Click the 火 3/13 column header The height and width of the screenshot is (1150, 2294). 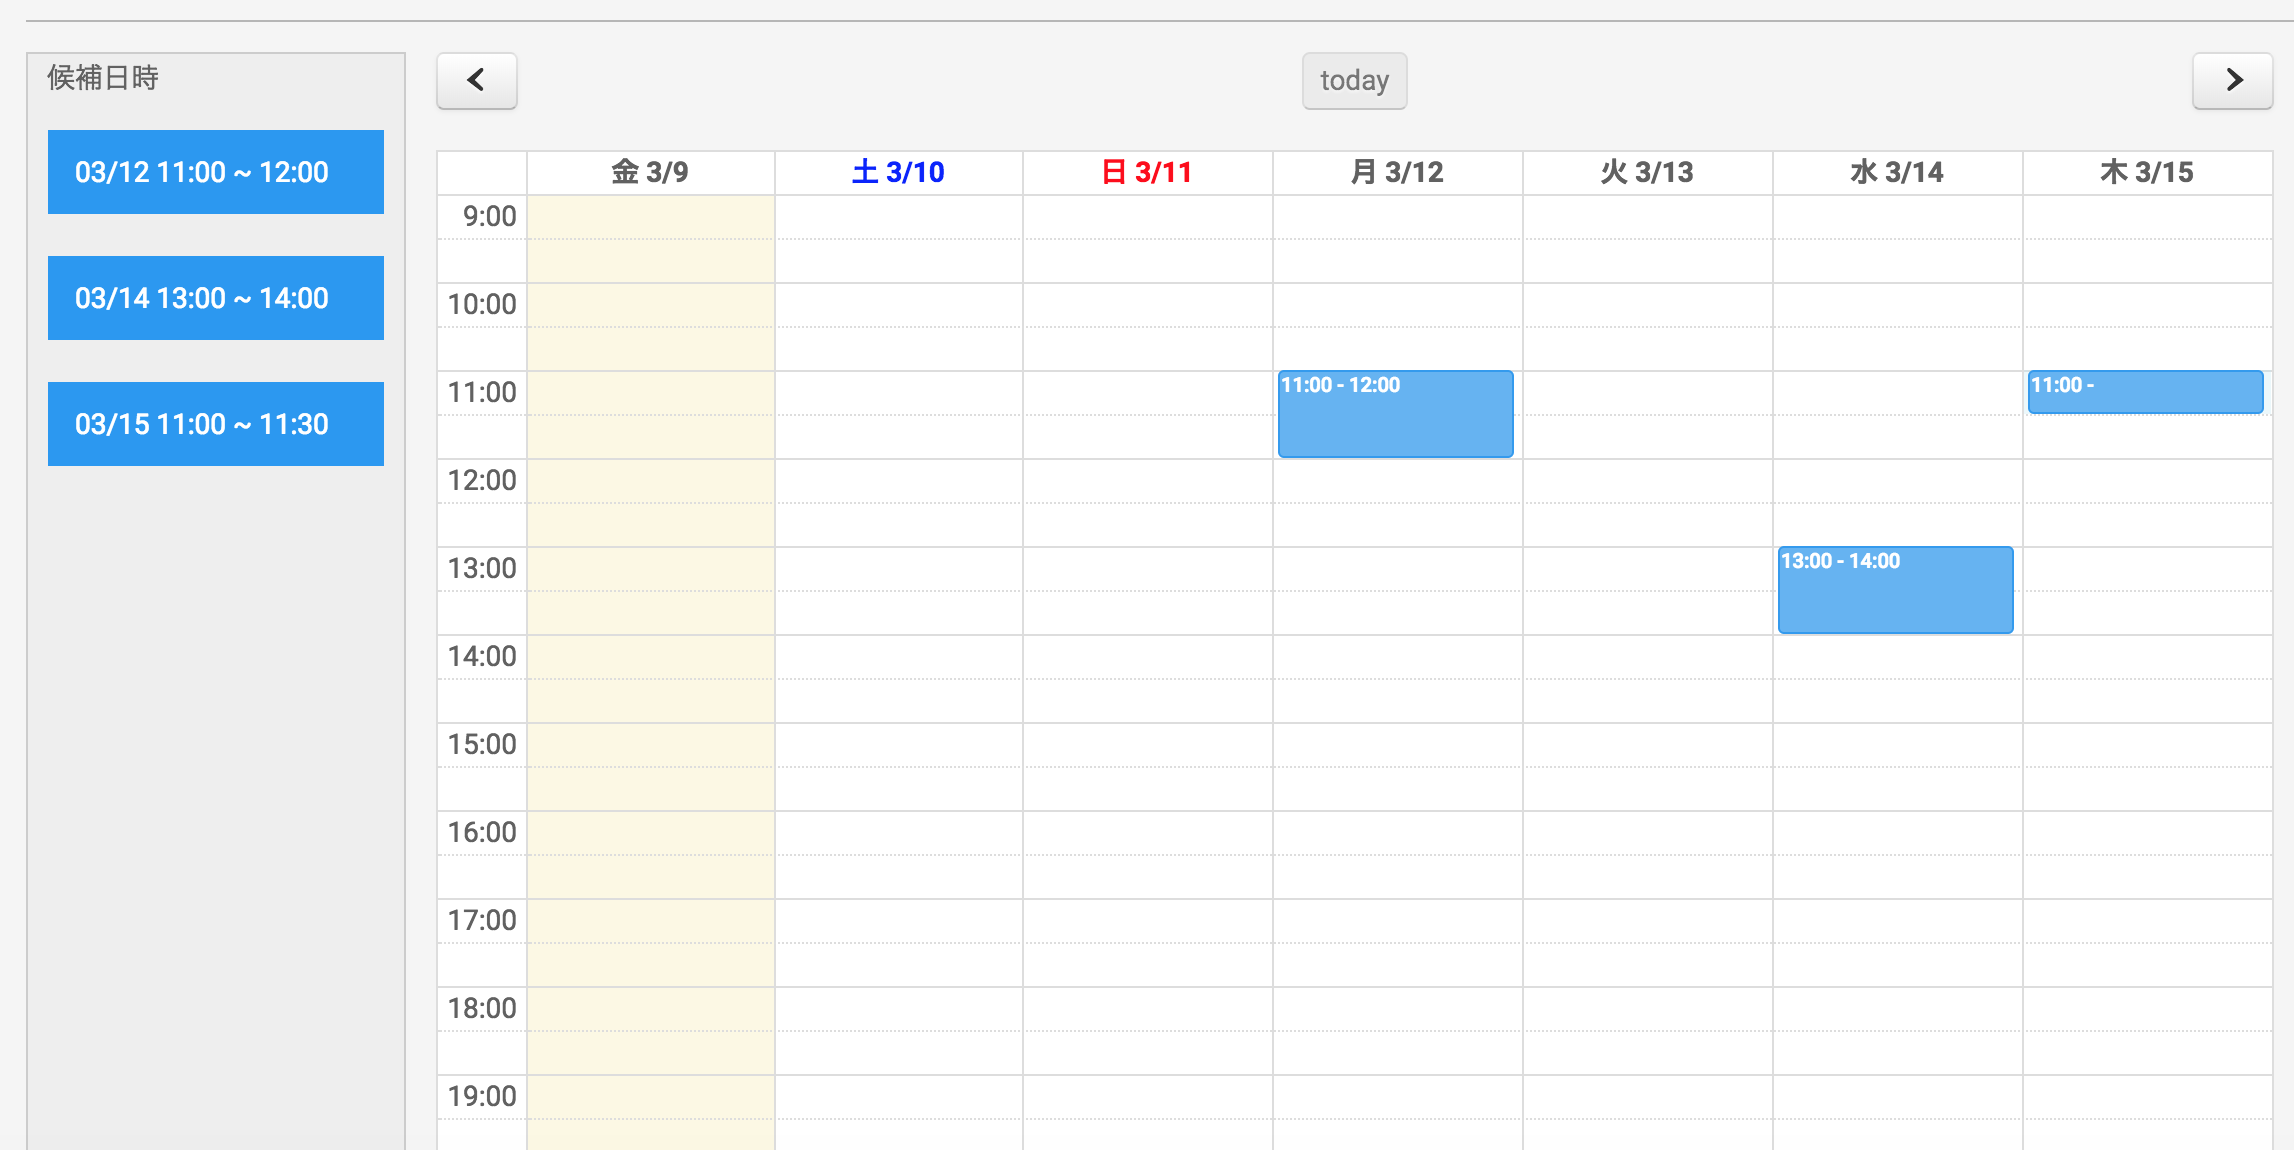pos(1647,172)
